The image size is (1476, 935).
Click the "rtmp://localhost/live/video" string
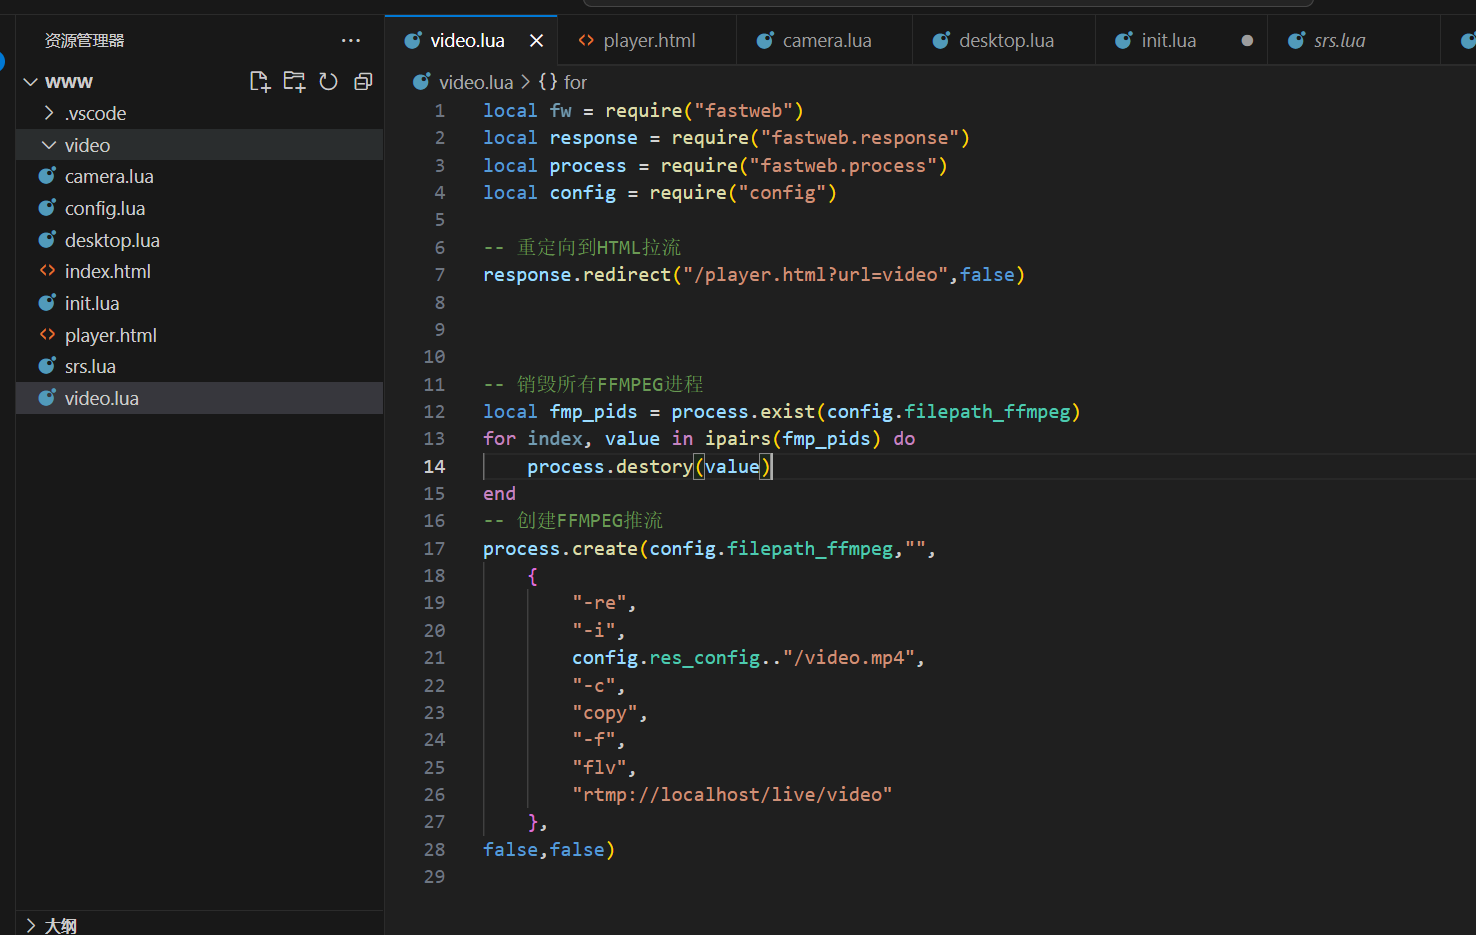pos(732,794)
